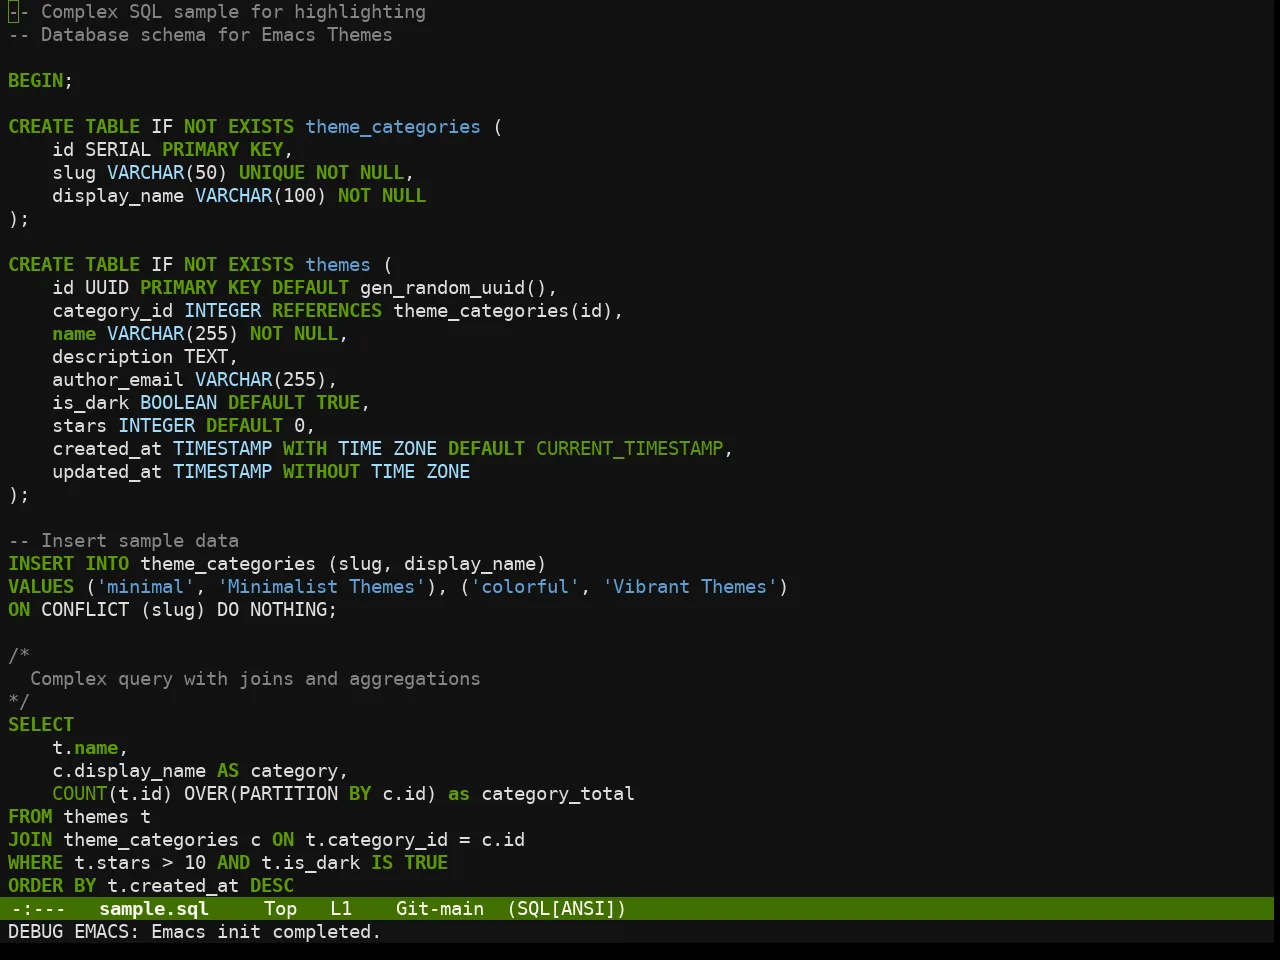Place cursor on the 'BEGIN' keyword
Image resolution: width=1280 pixels, height=960 pixels.
(36, 81)
